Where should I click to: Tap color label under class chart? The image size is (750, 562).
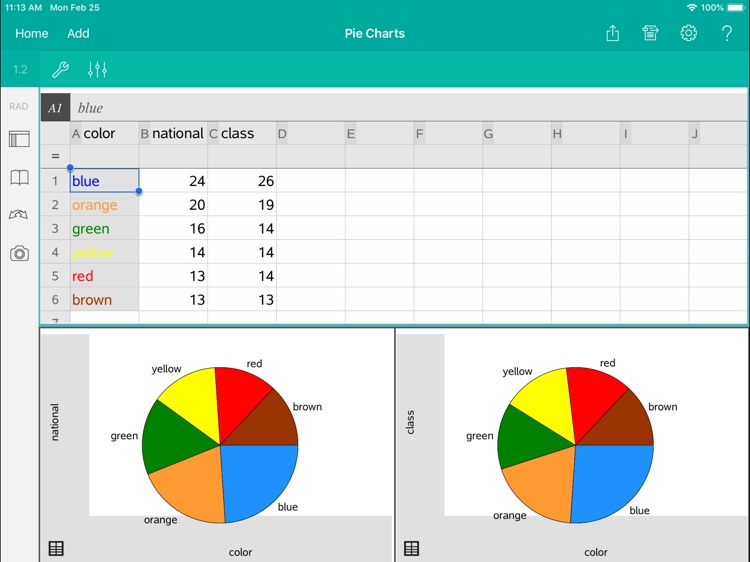[x=596, y=552]
